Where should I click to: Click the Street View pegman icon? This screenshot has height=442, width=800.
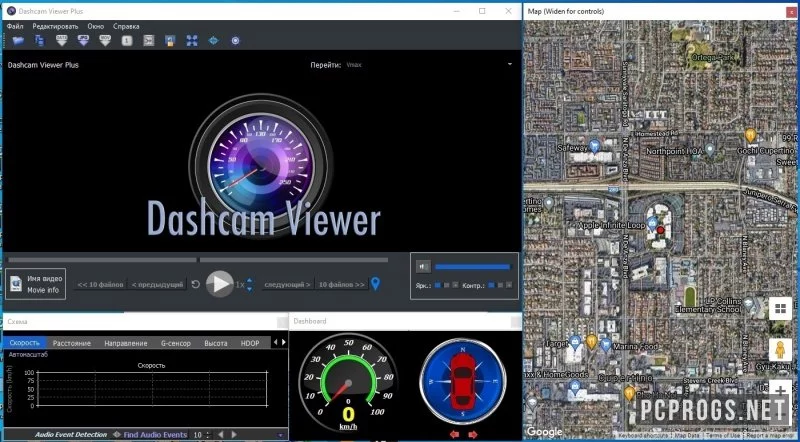[x=780, y=350]
